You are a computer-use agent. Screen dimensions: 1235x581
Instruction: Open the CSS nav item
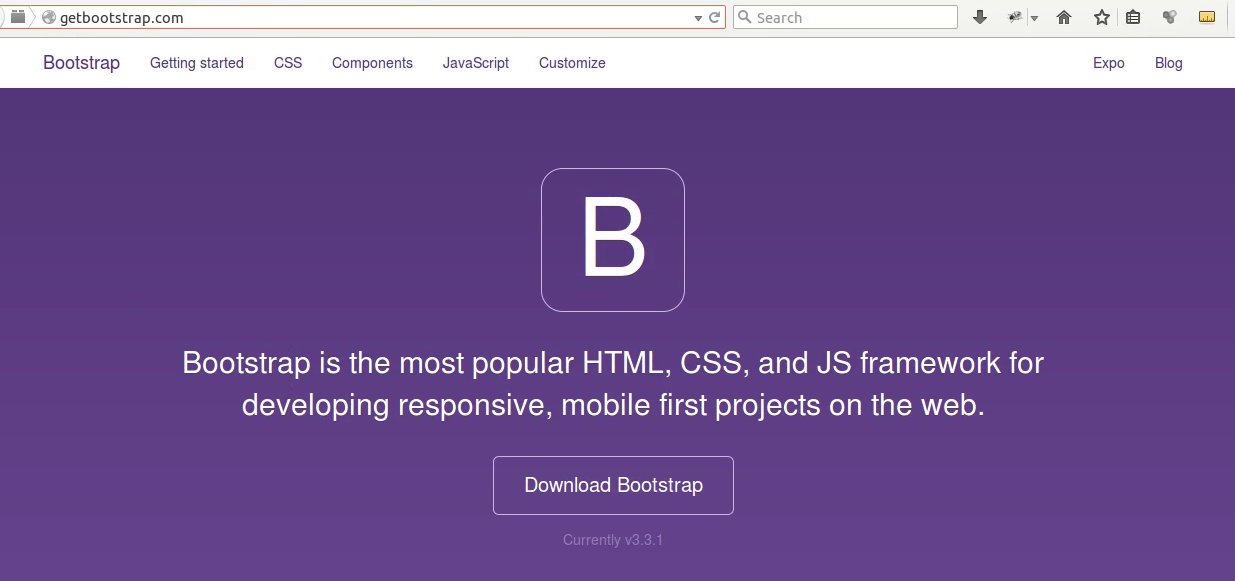point(288,63)
